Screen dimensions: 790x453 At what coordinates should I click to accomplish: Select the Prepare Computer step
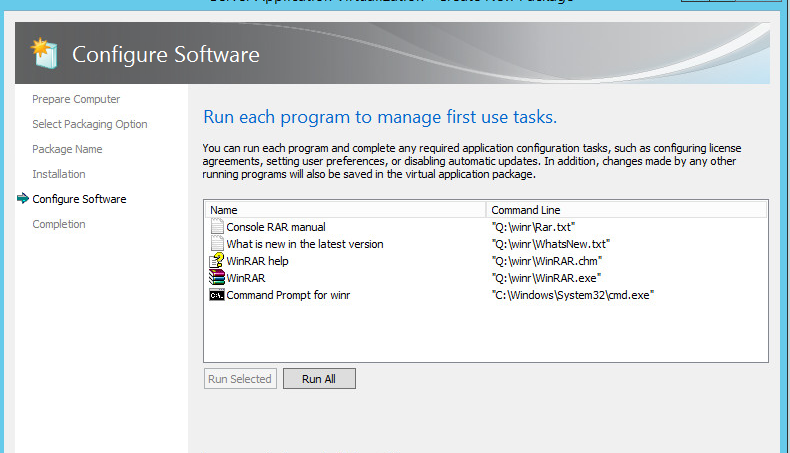click(x=76, y=99)
